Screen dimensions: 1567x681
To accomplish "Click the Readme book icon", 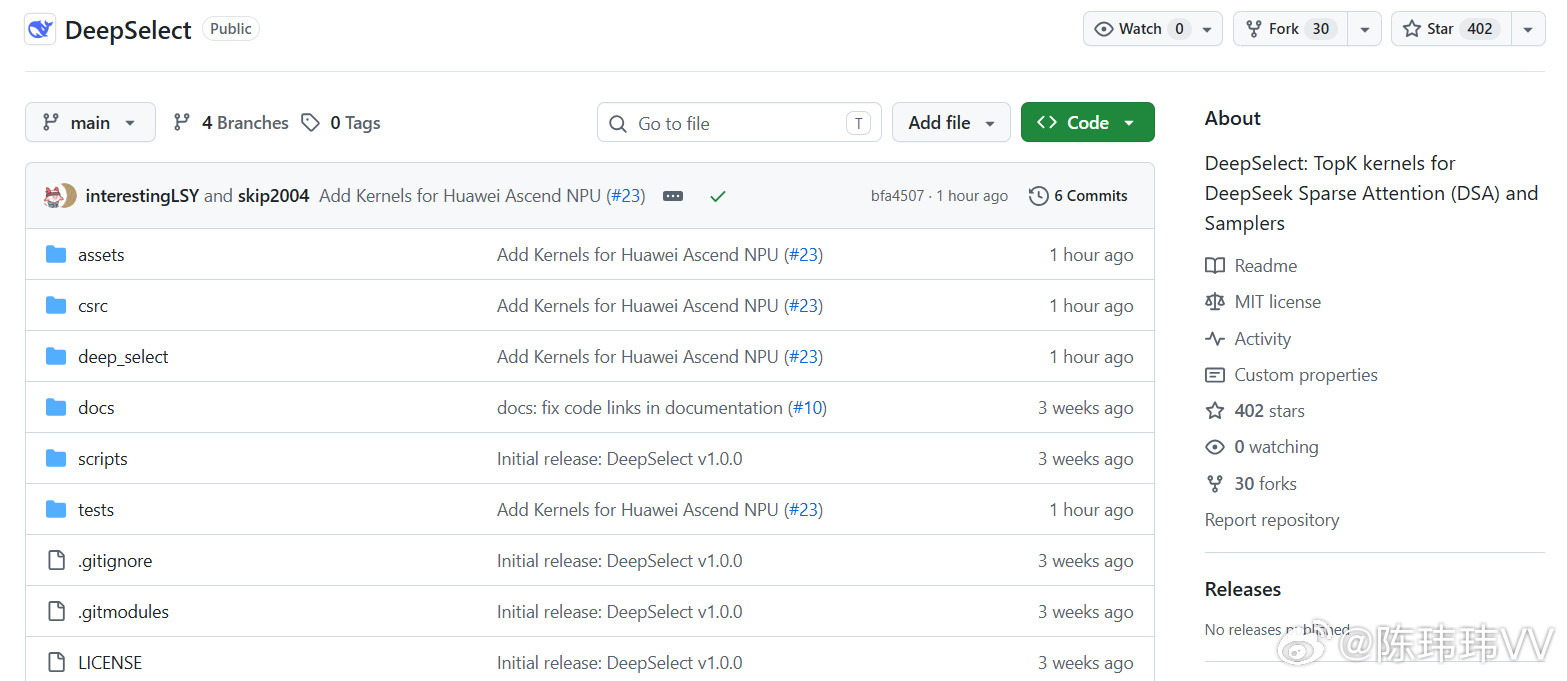I will (x=1215, y=266).
